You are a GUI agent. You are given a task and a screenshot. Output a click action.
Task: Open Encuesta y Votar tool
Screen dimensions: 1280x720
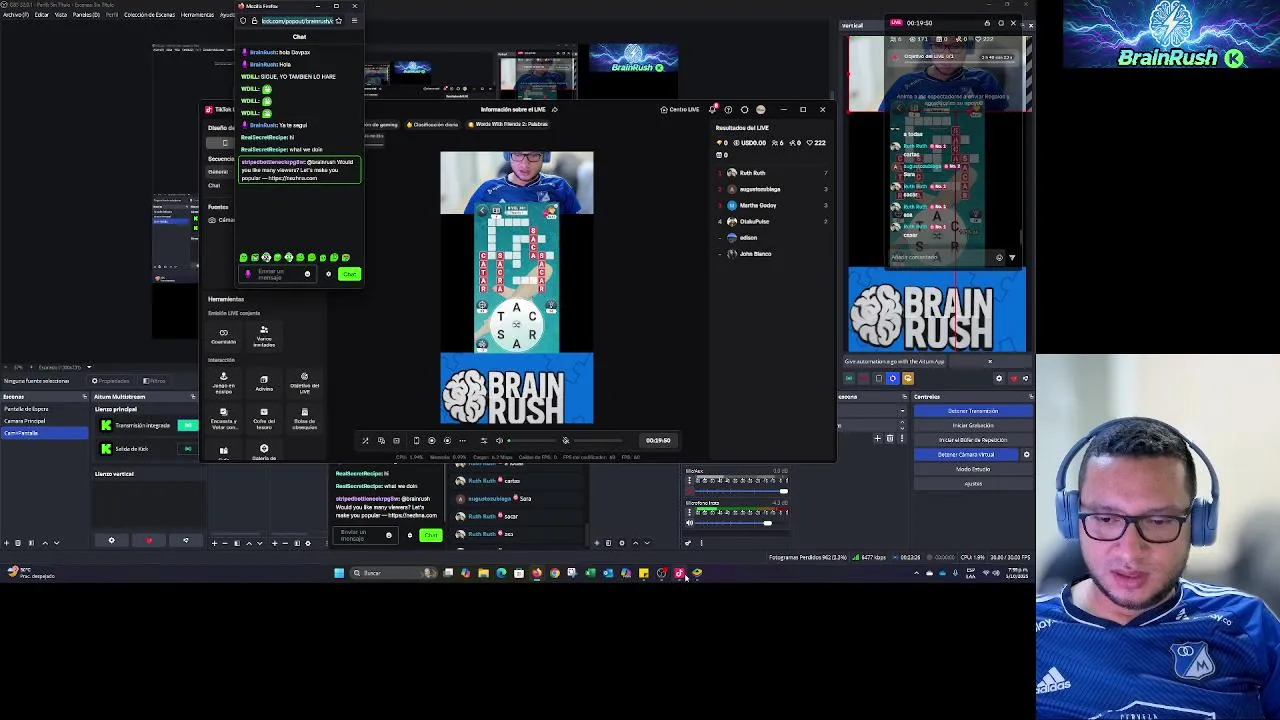click(x=224, y=418)
